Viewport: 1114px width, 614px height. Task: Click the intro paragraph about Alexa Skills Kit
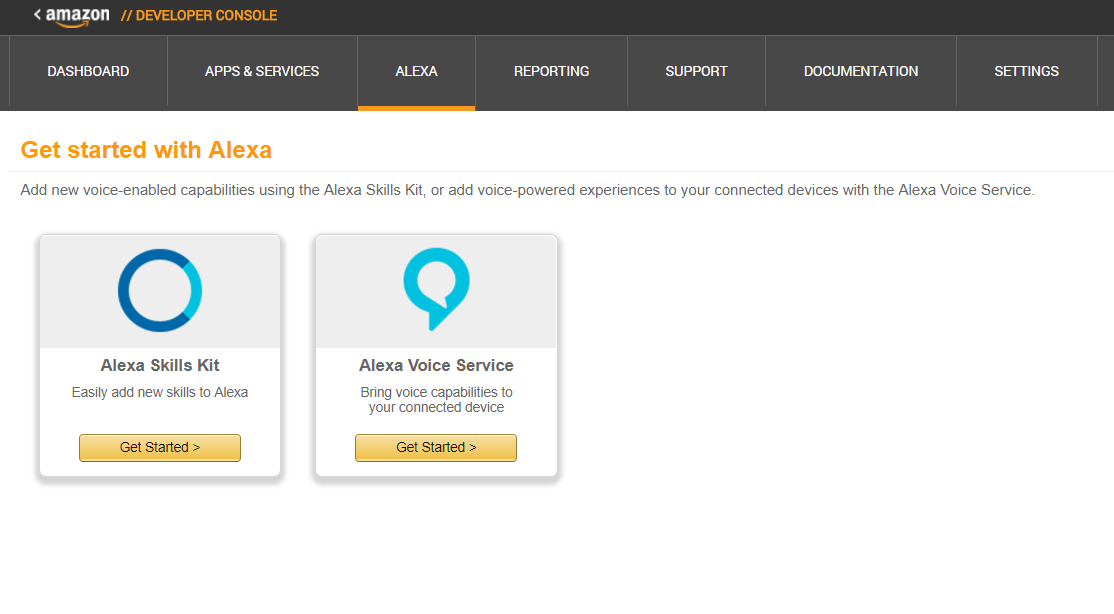pos(527,190)
